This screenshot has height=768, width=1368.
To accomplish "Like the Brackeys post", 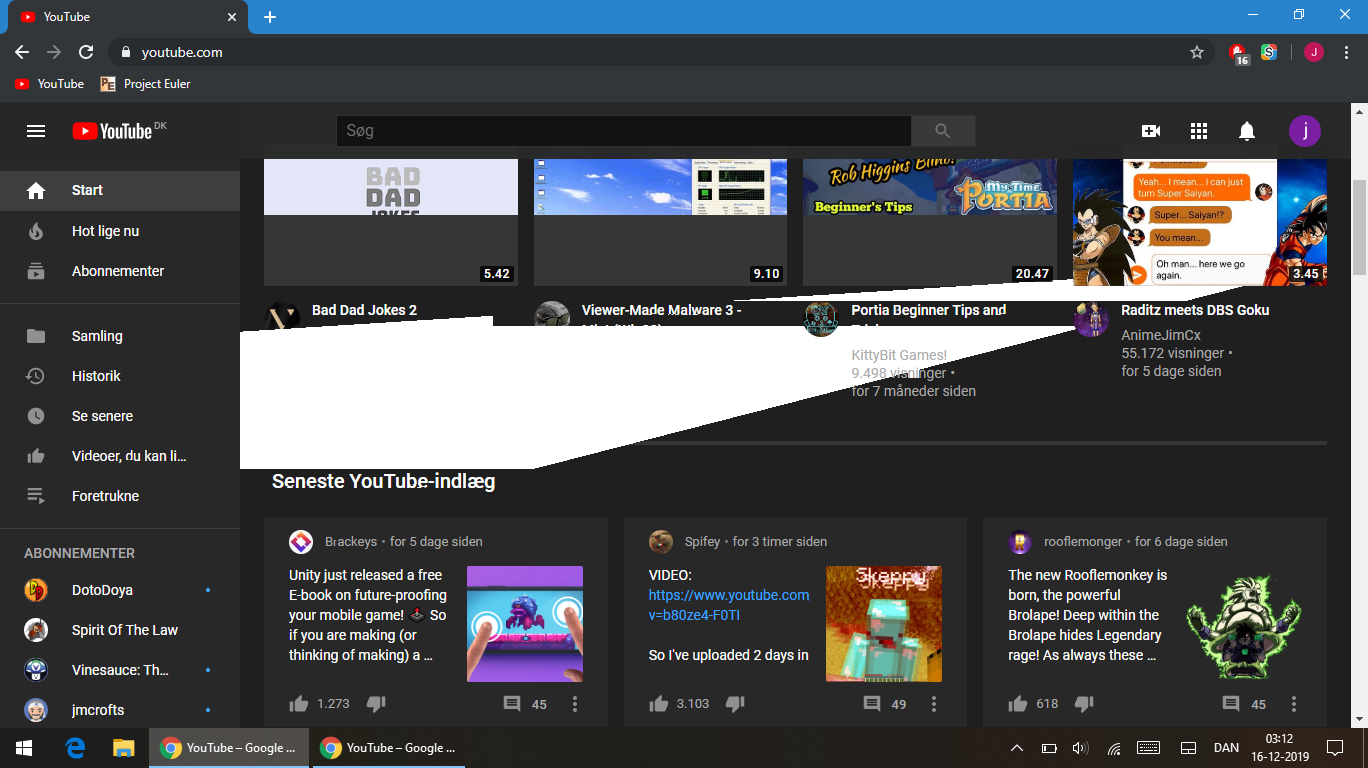I will [299, 704].
